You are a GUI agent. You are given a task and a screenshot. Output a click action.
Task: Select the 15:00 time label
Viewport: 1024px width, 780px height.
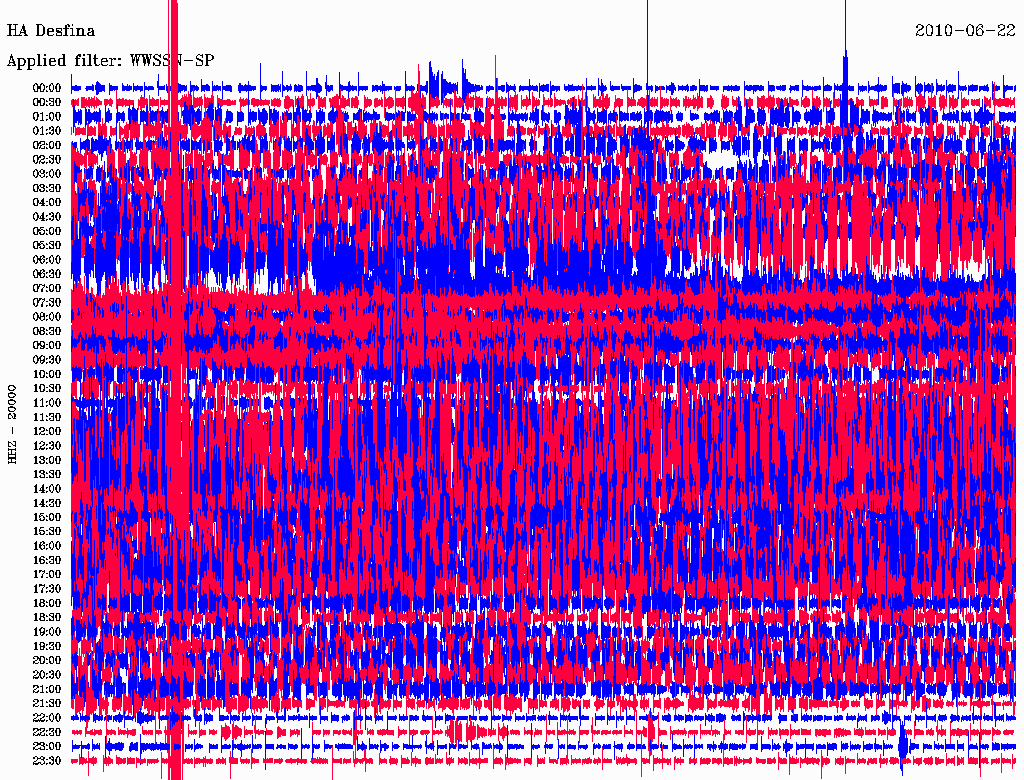tap(47, 517)
